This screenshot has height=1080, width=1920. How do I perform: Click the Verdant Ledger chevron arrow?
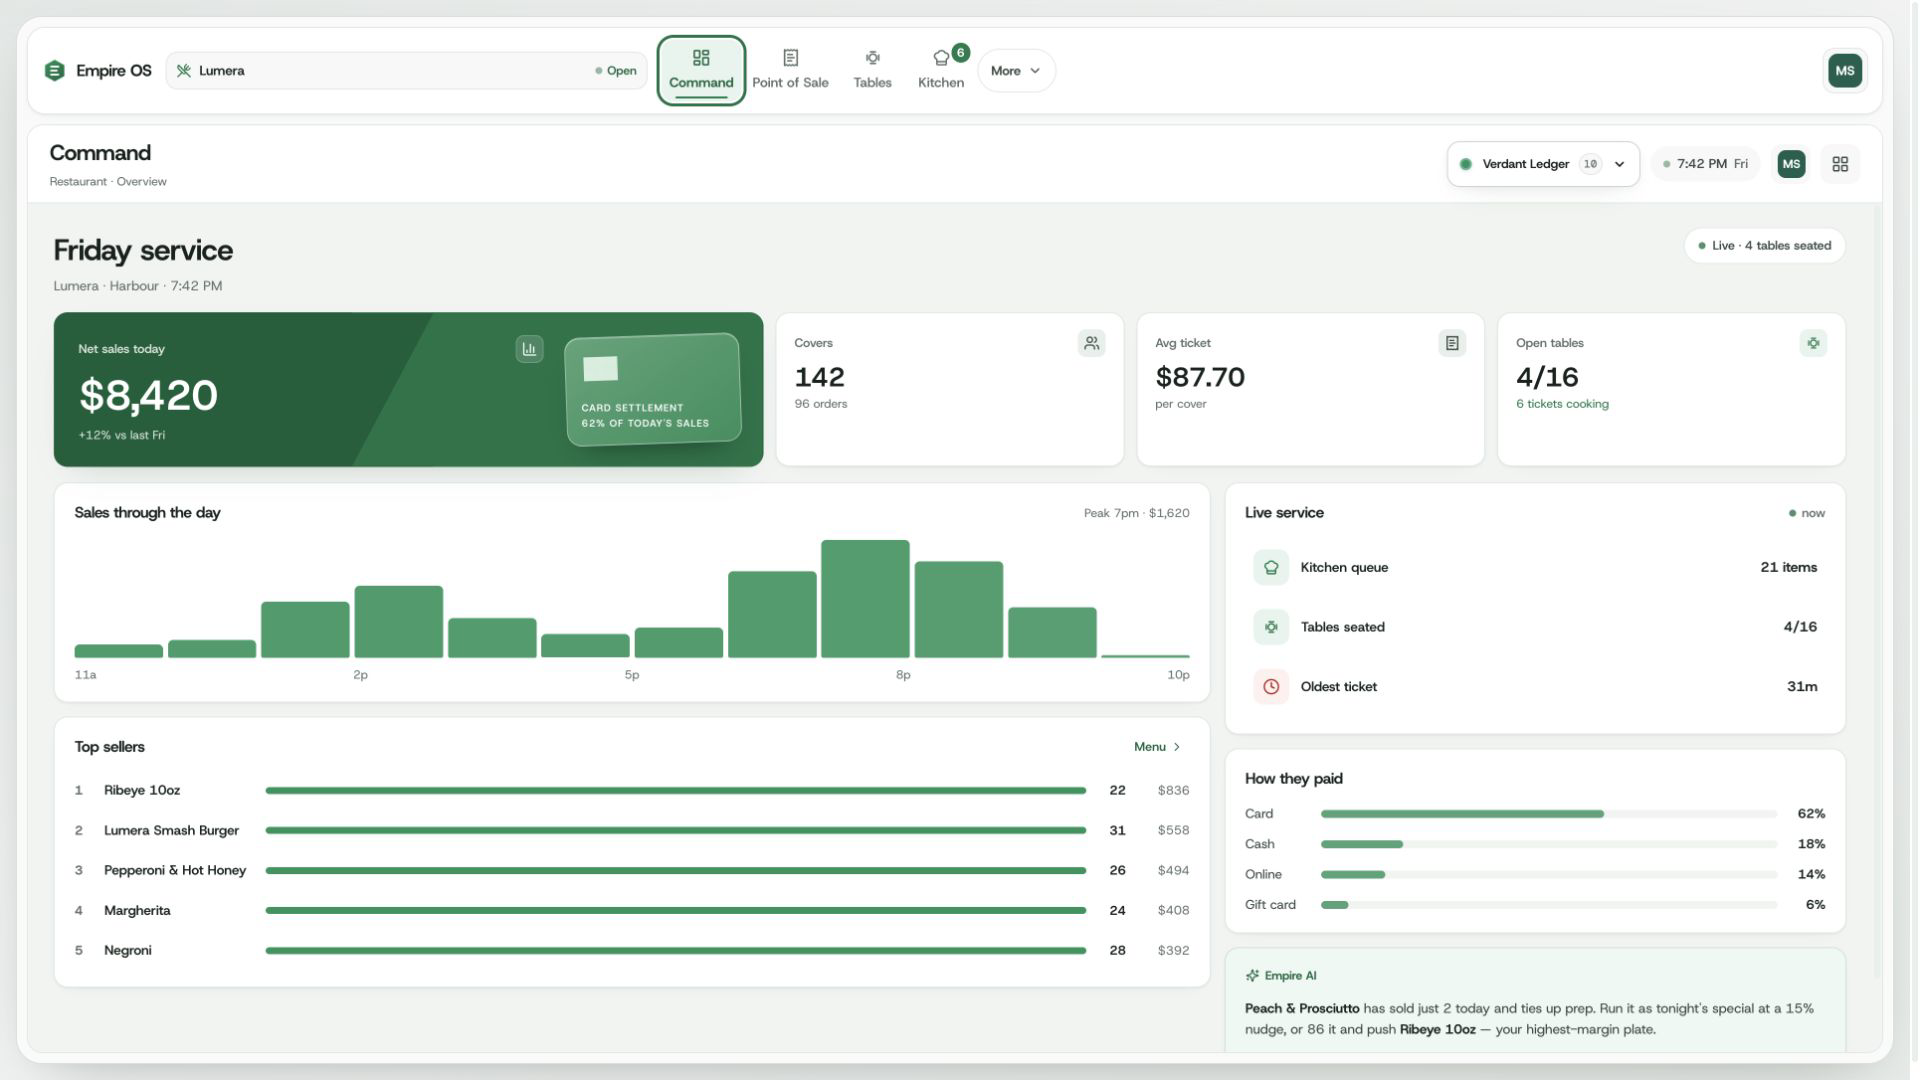[1619, 164]
